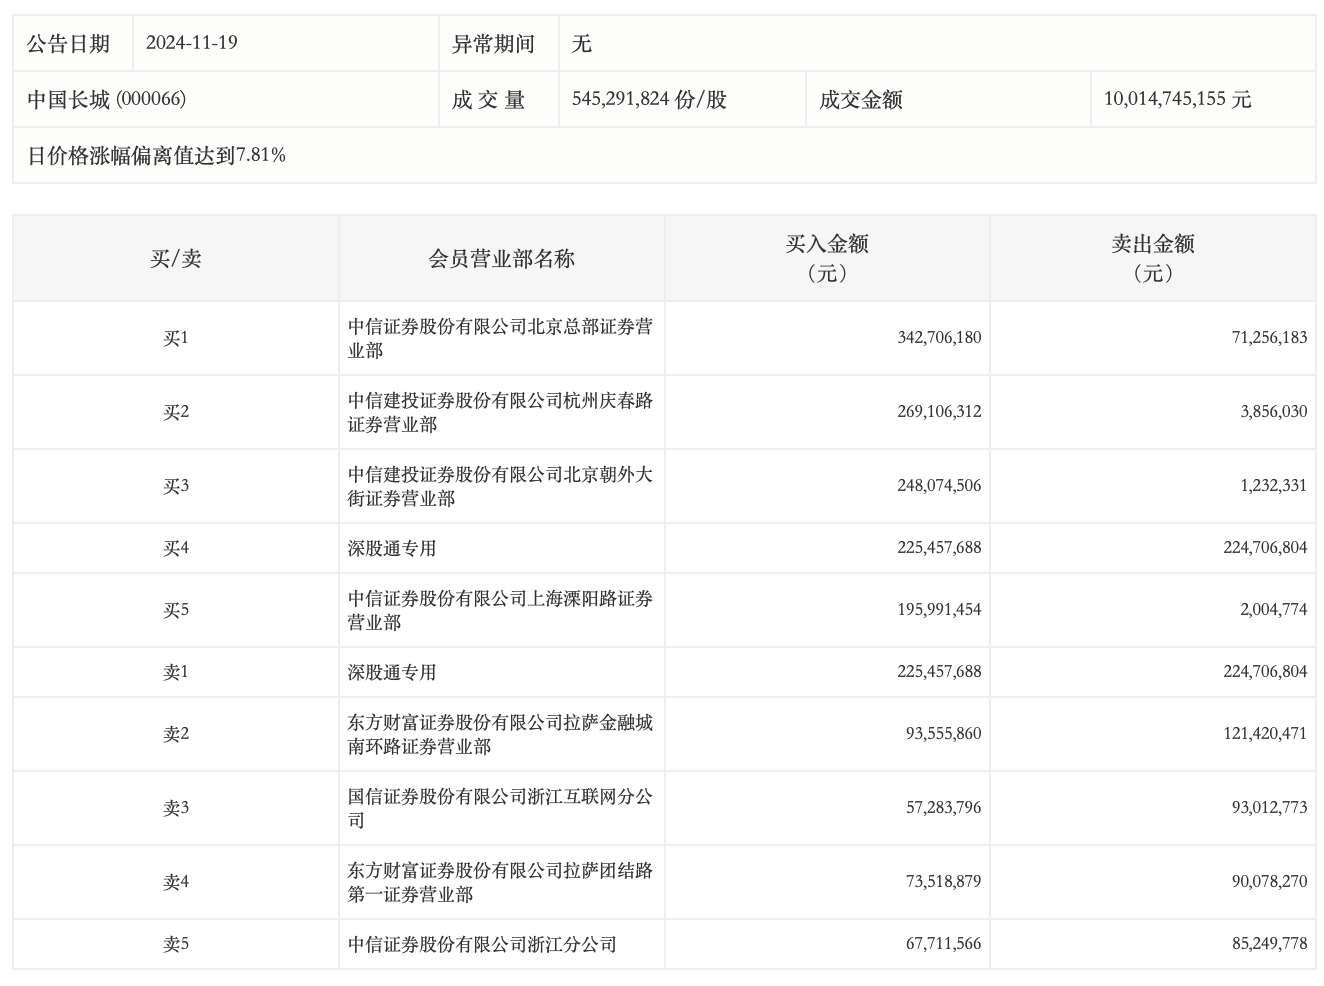Click 中信证券股份有限公司浙江分公司 in the 卖5 row
This screenshot has width=1324, height=986.
pyautogui.click(x=482, y=944)
